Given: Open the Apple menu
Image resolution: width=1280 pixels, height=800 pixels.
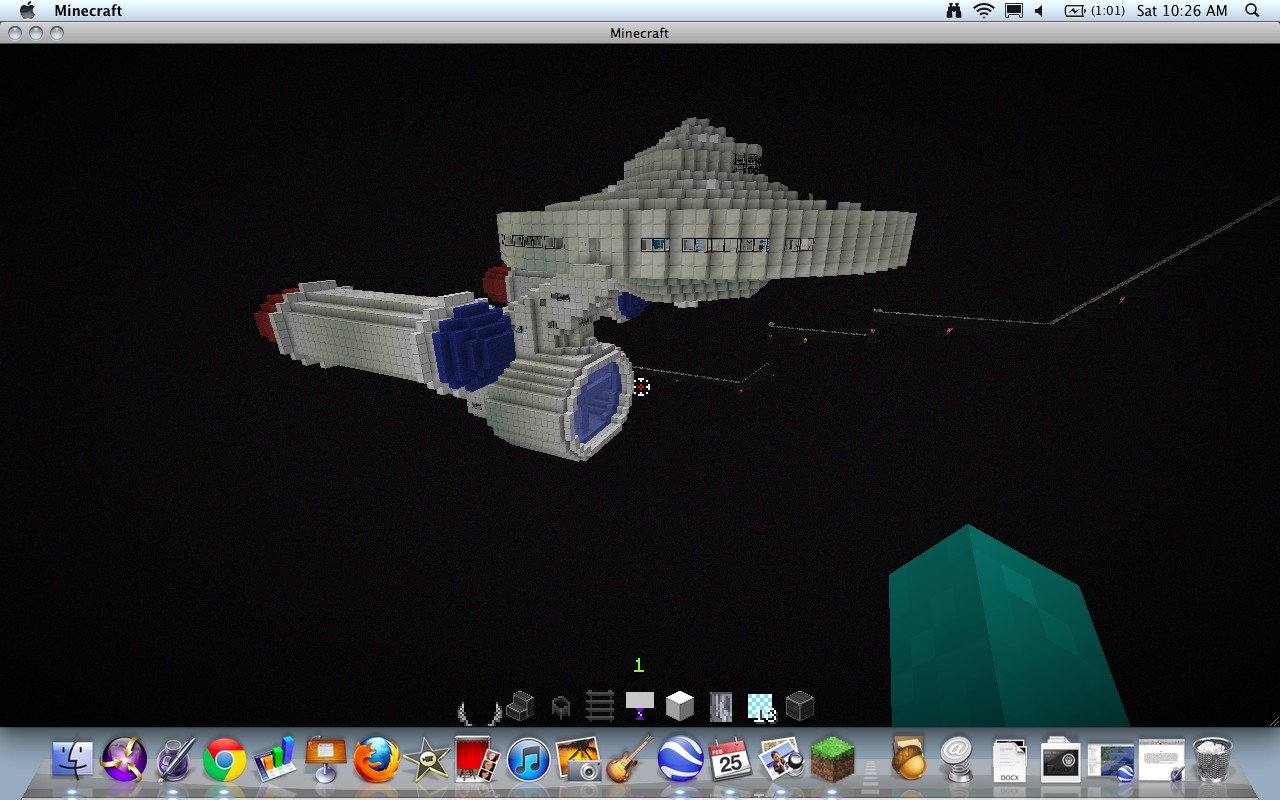Looking at the screenshot, I should (27, 11).
